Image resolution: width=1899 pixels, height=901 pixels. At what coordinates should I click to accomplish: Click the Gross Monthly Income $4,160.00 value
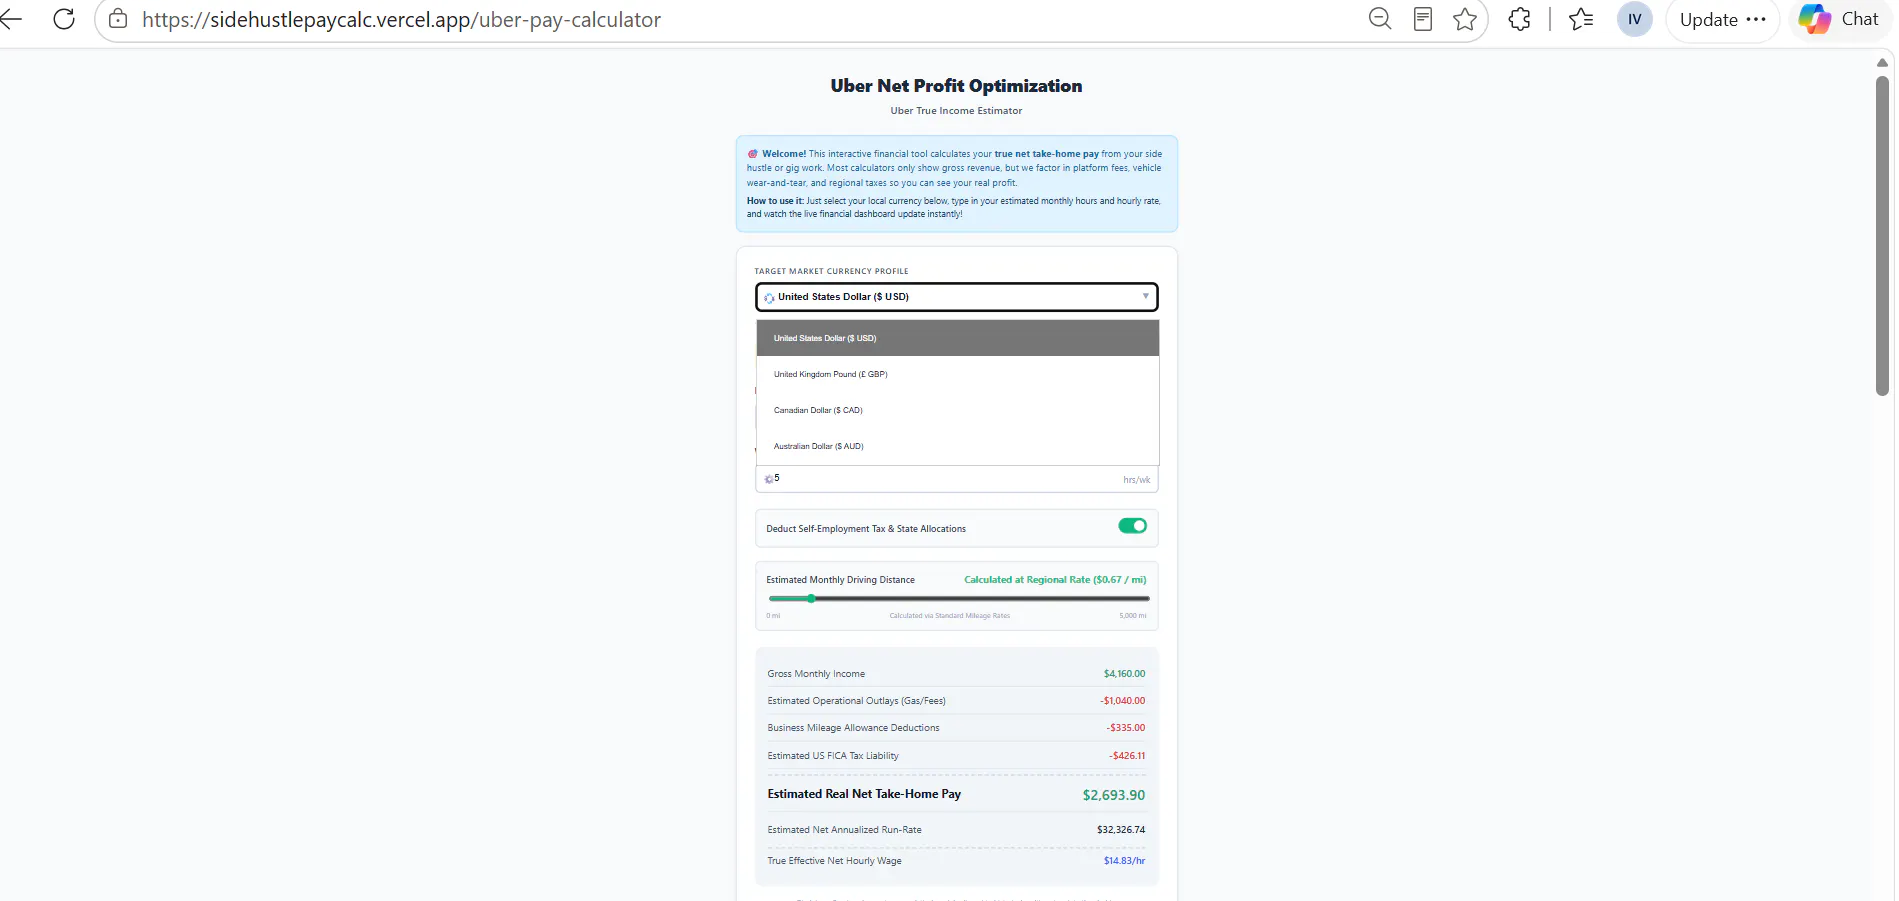point(1124,674)
